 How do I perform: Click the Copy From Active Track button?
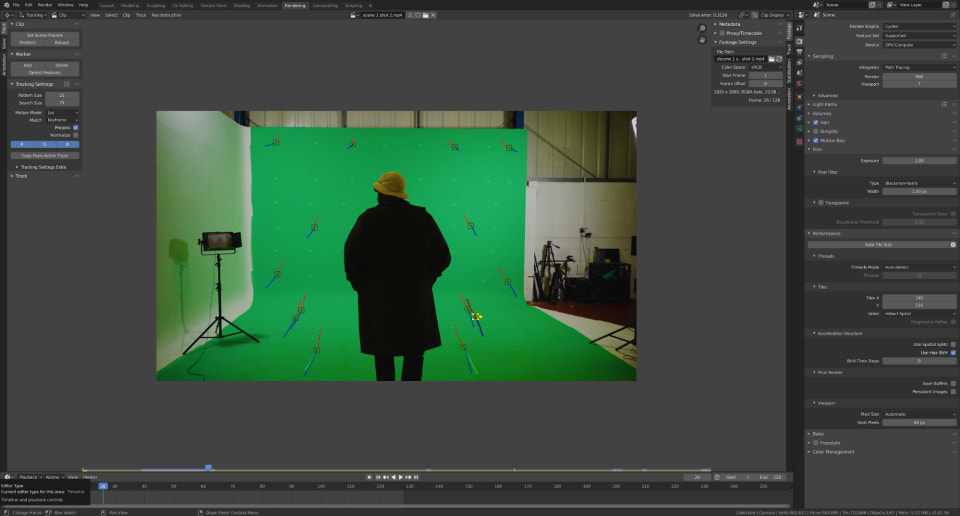[45, 155]
